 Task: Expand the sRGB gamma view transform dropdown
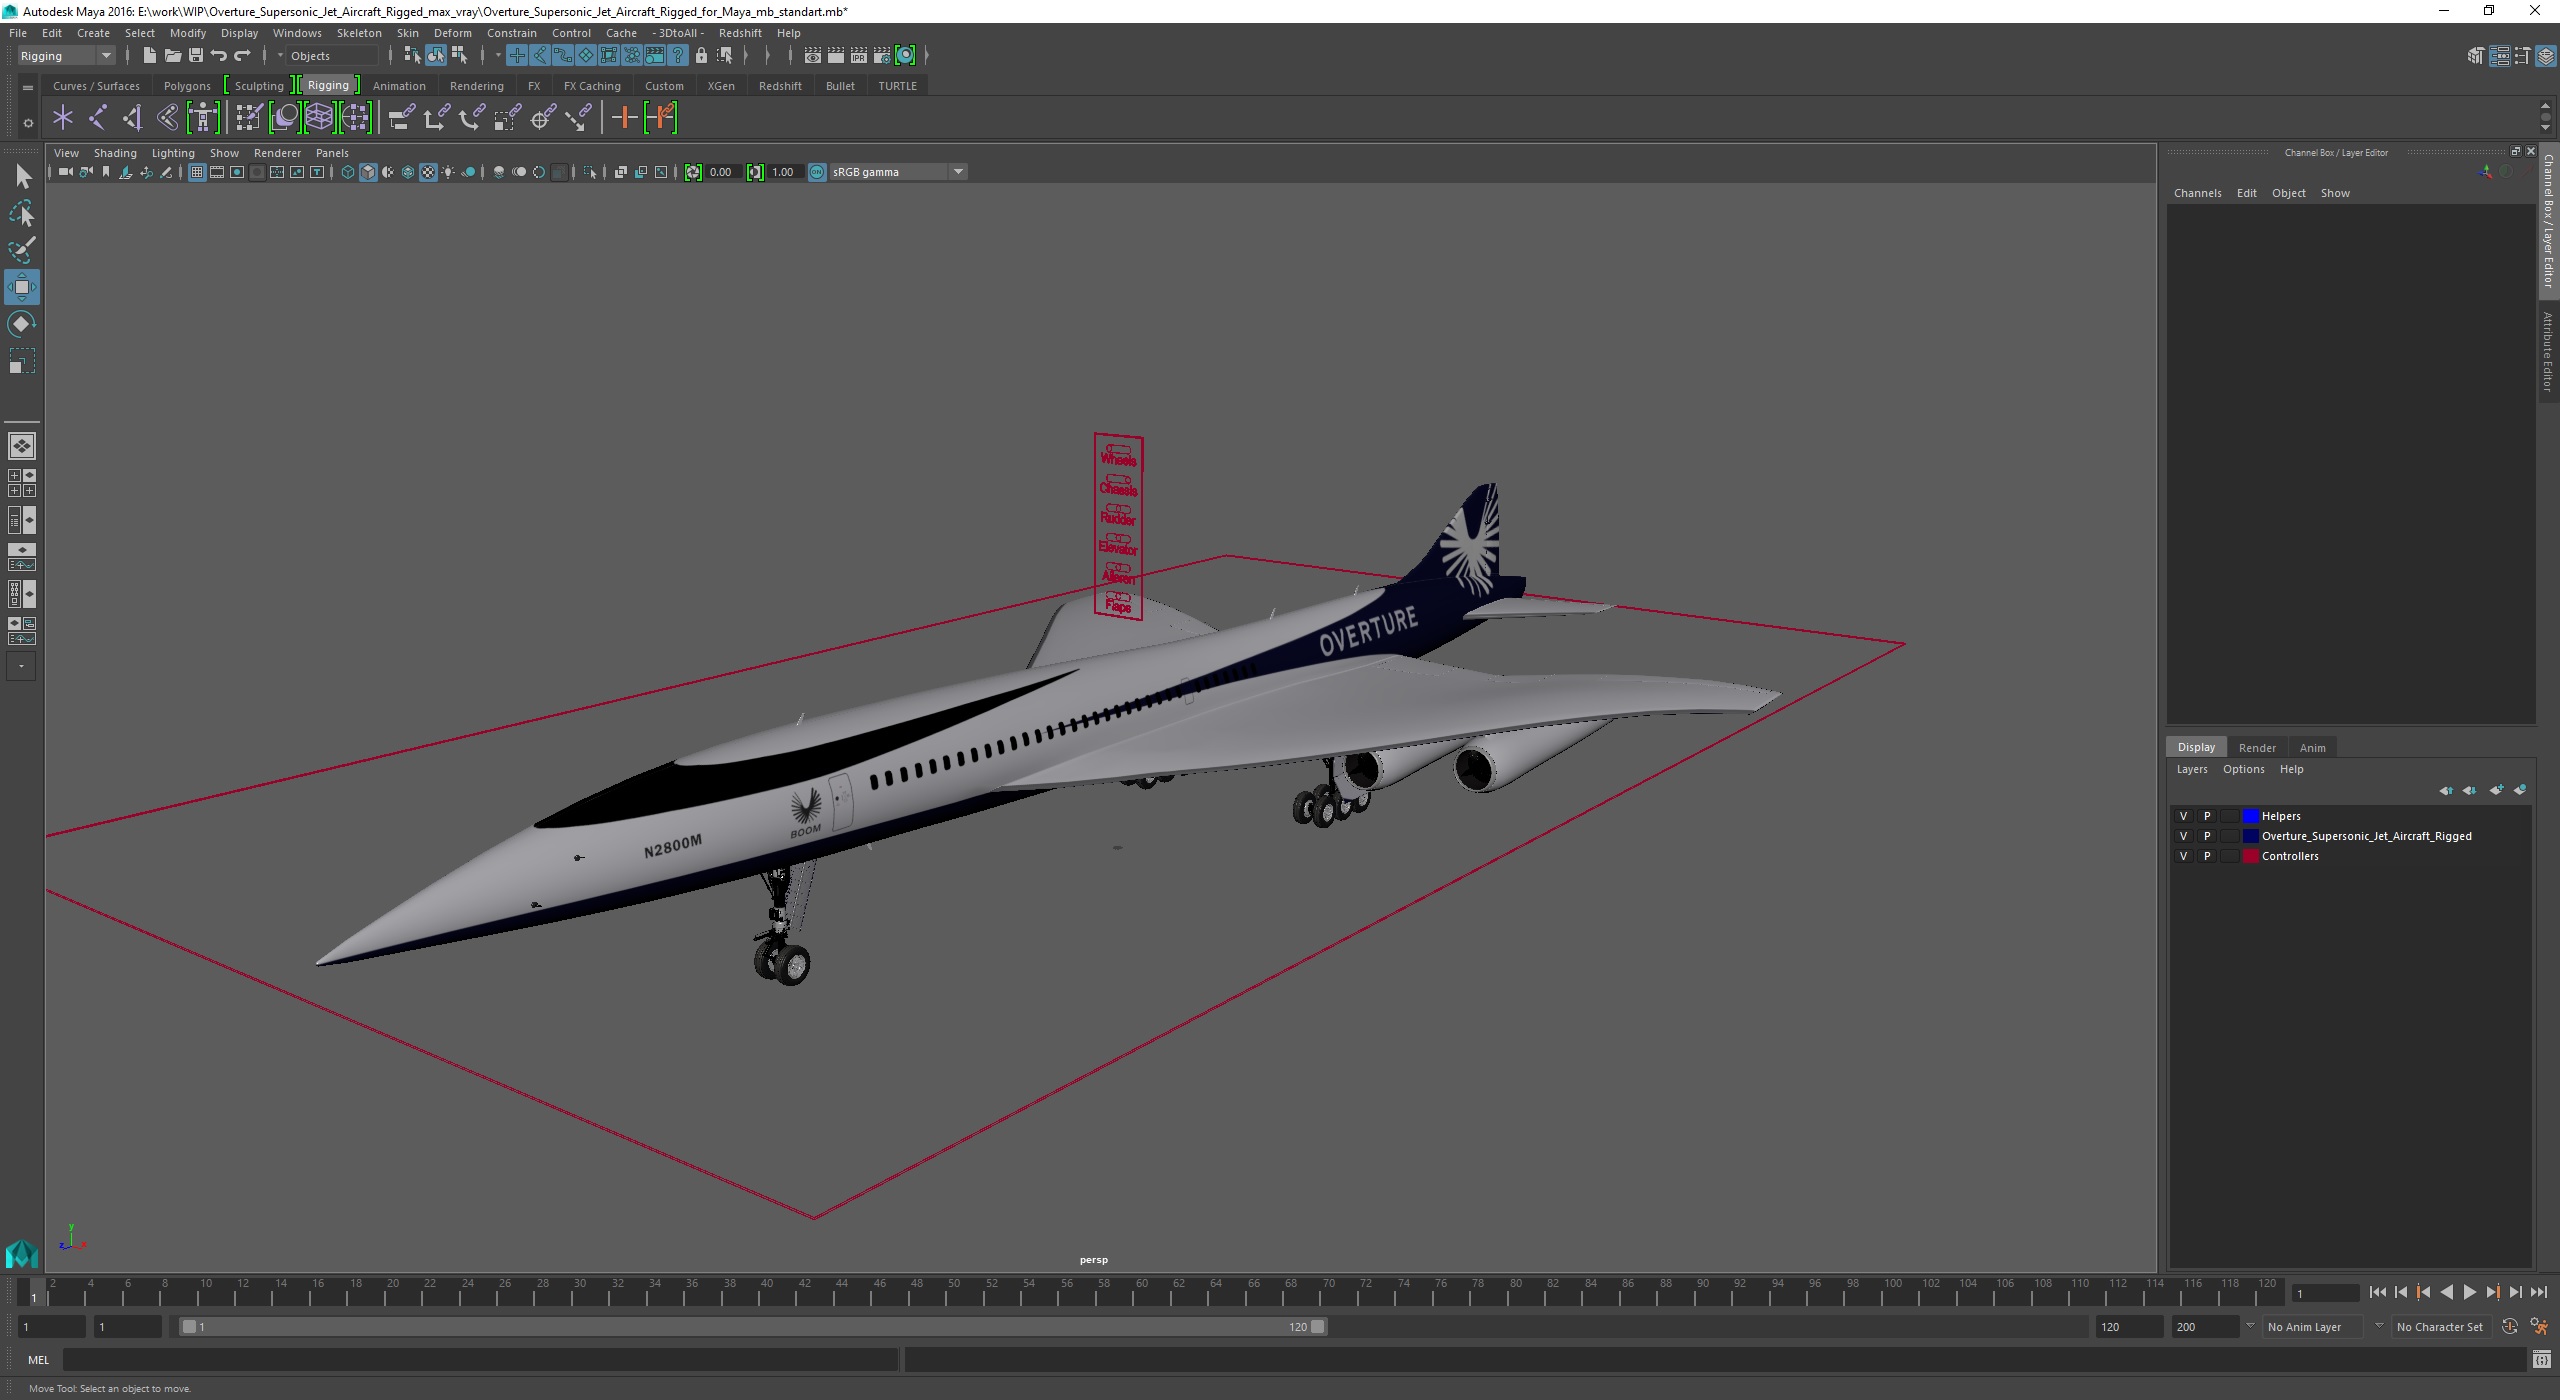point(957,172)
